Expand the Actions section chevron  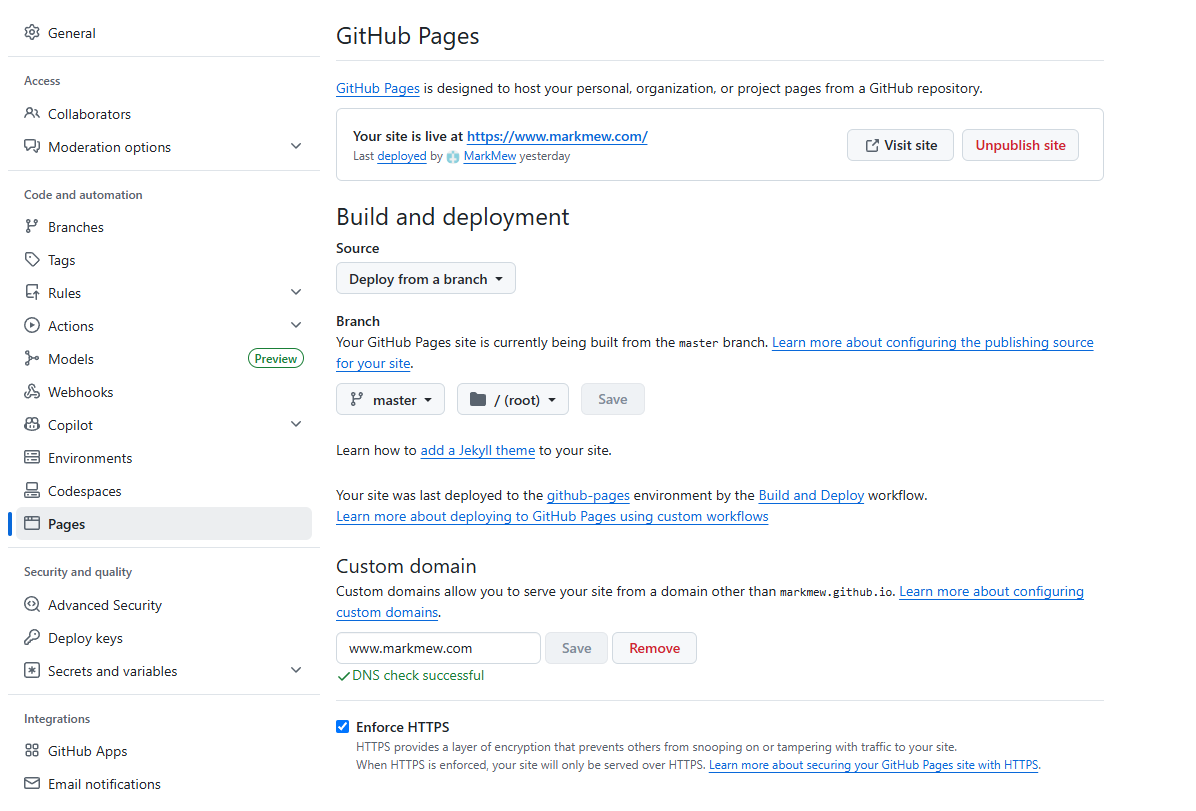tap(296, 325)
